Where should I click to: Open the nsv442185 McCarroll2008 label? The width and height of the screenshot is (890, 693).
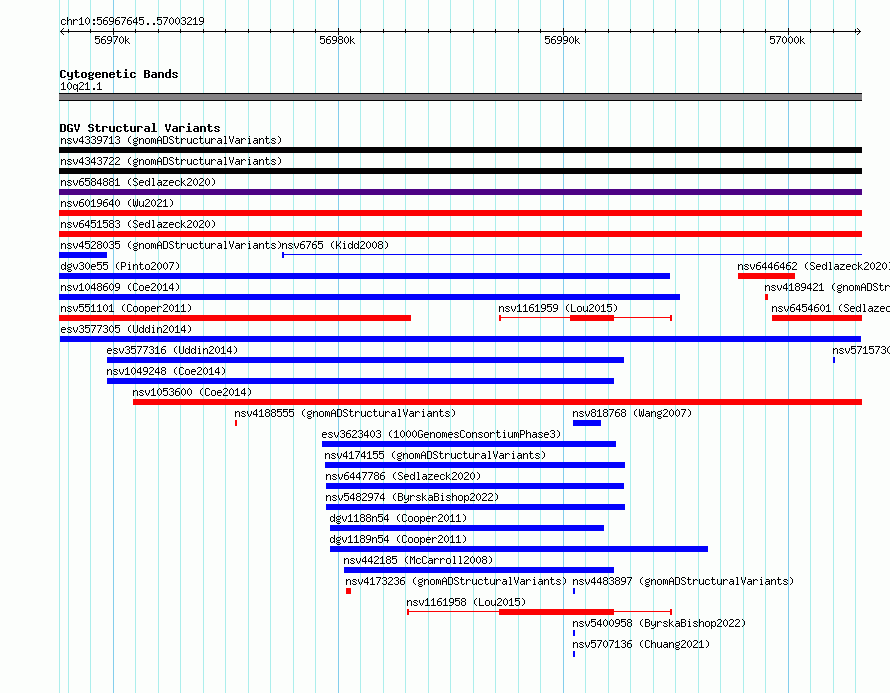pyautogui.click(x=418, y=560)
